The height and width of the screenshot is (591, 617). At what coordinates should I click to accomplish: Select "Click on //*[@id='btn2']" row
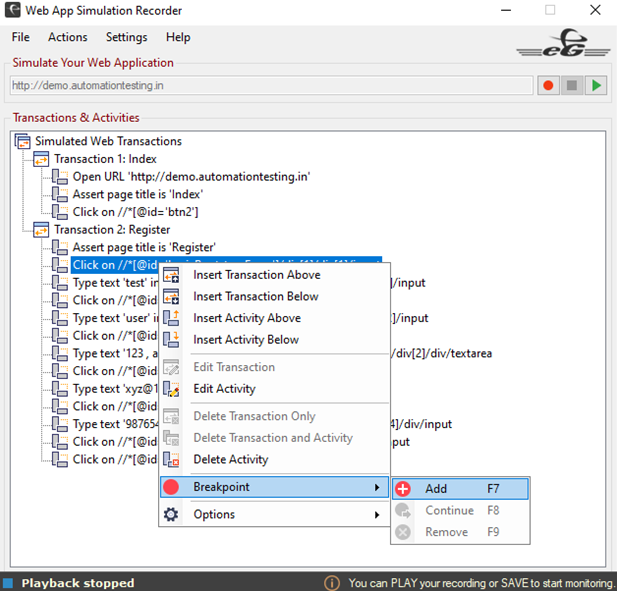pyautogui.click(x=135, y=212)
